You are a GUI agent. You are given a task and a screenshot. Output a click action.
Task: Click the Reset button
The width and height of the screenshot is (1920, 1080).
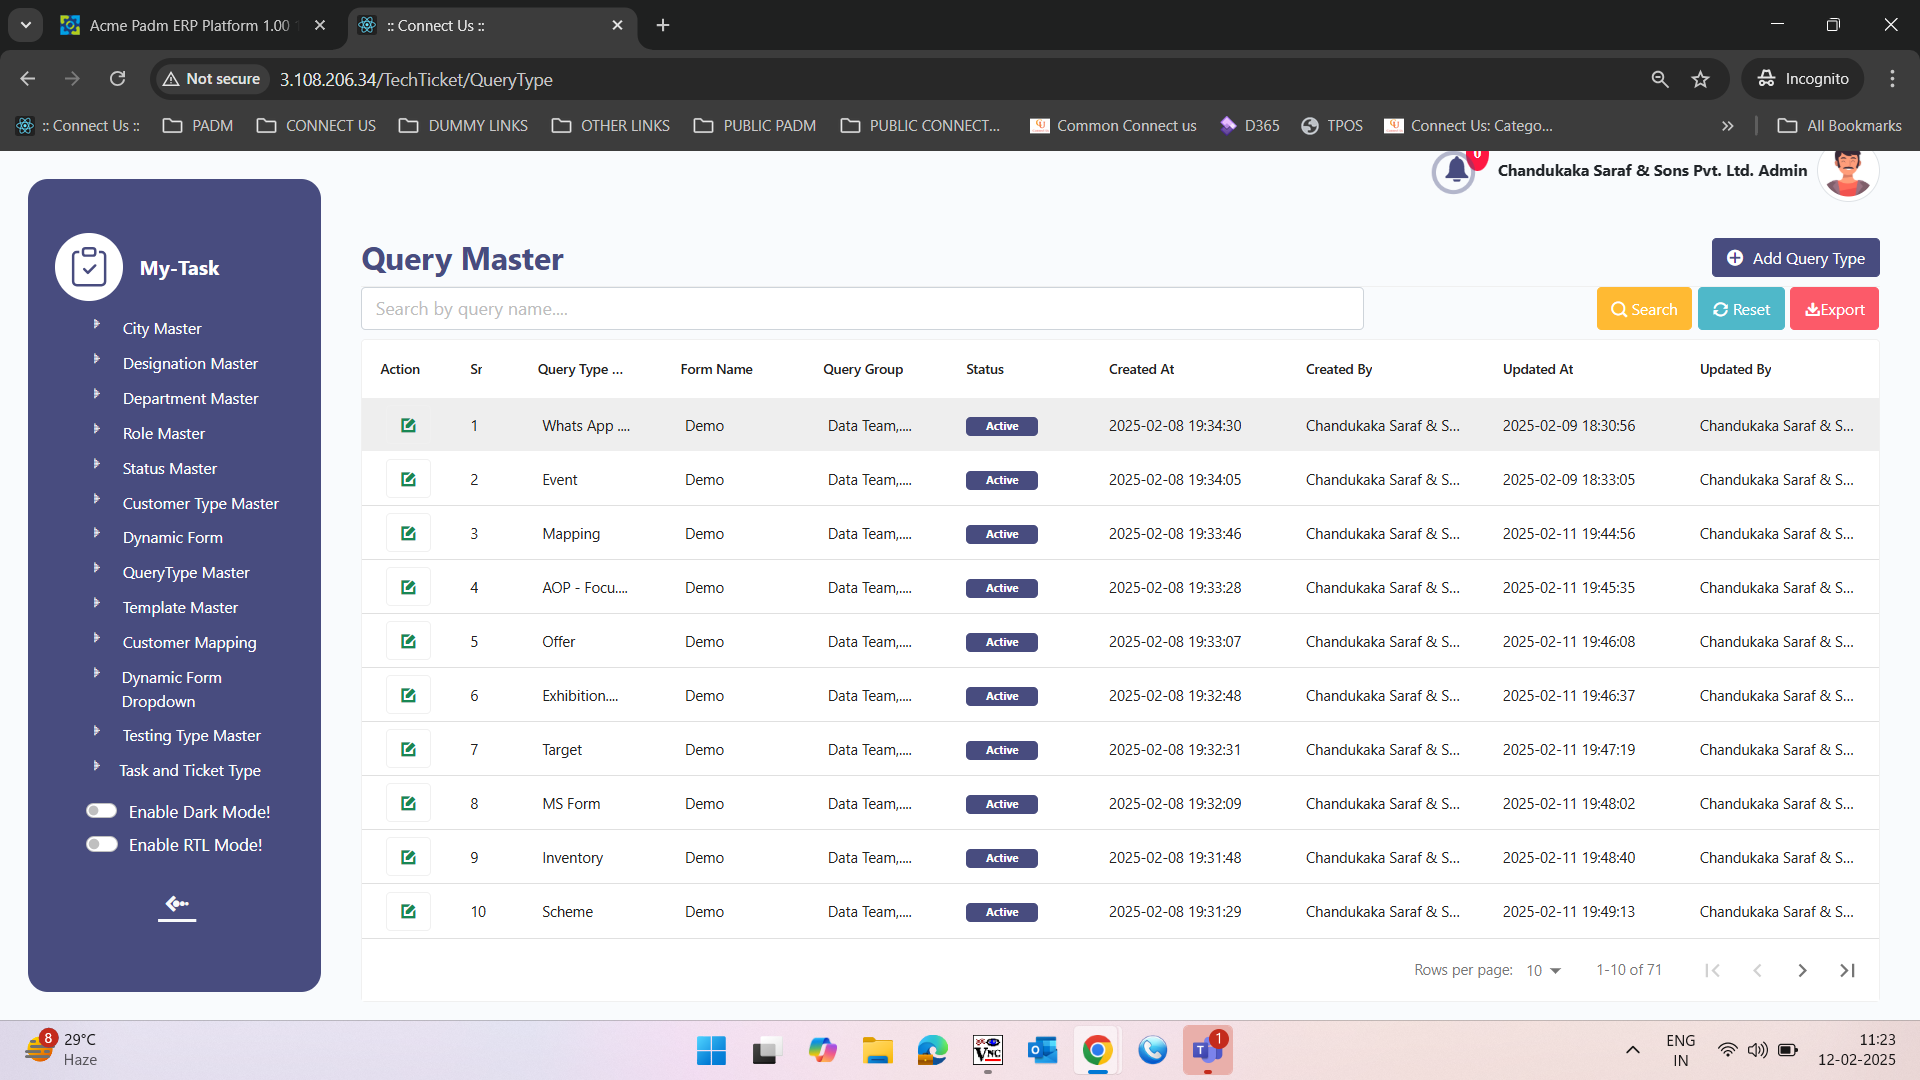click(x=1741, y=309)
